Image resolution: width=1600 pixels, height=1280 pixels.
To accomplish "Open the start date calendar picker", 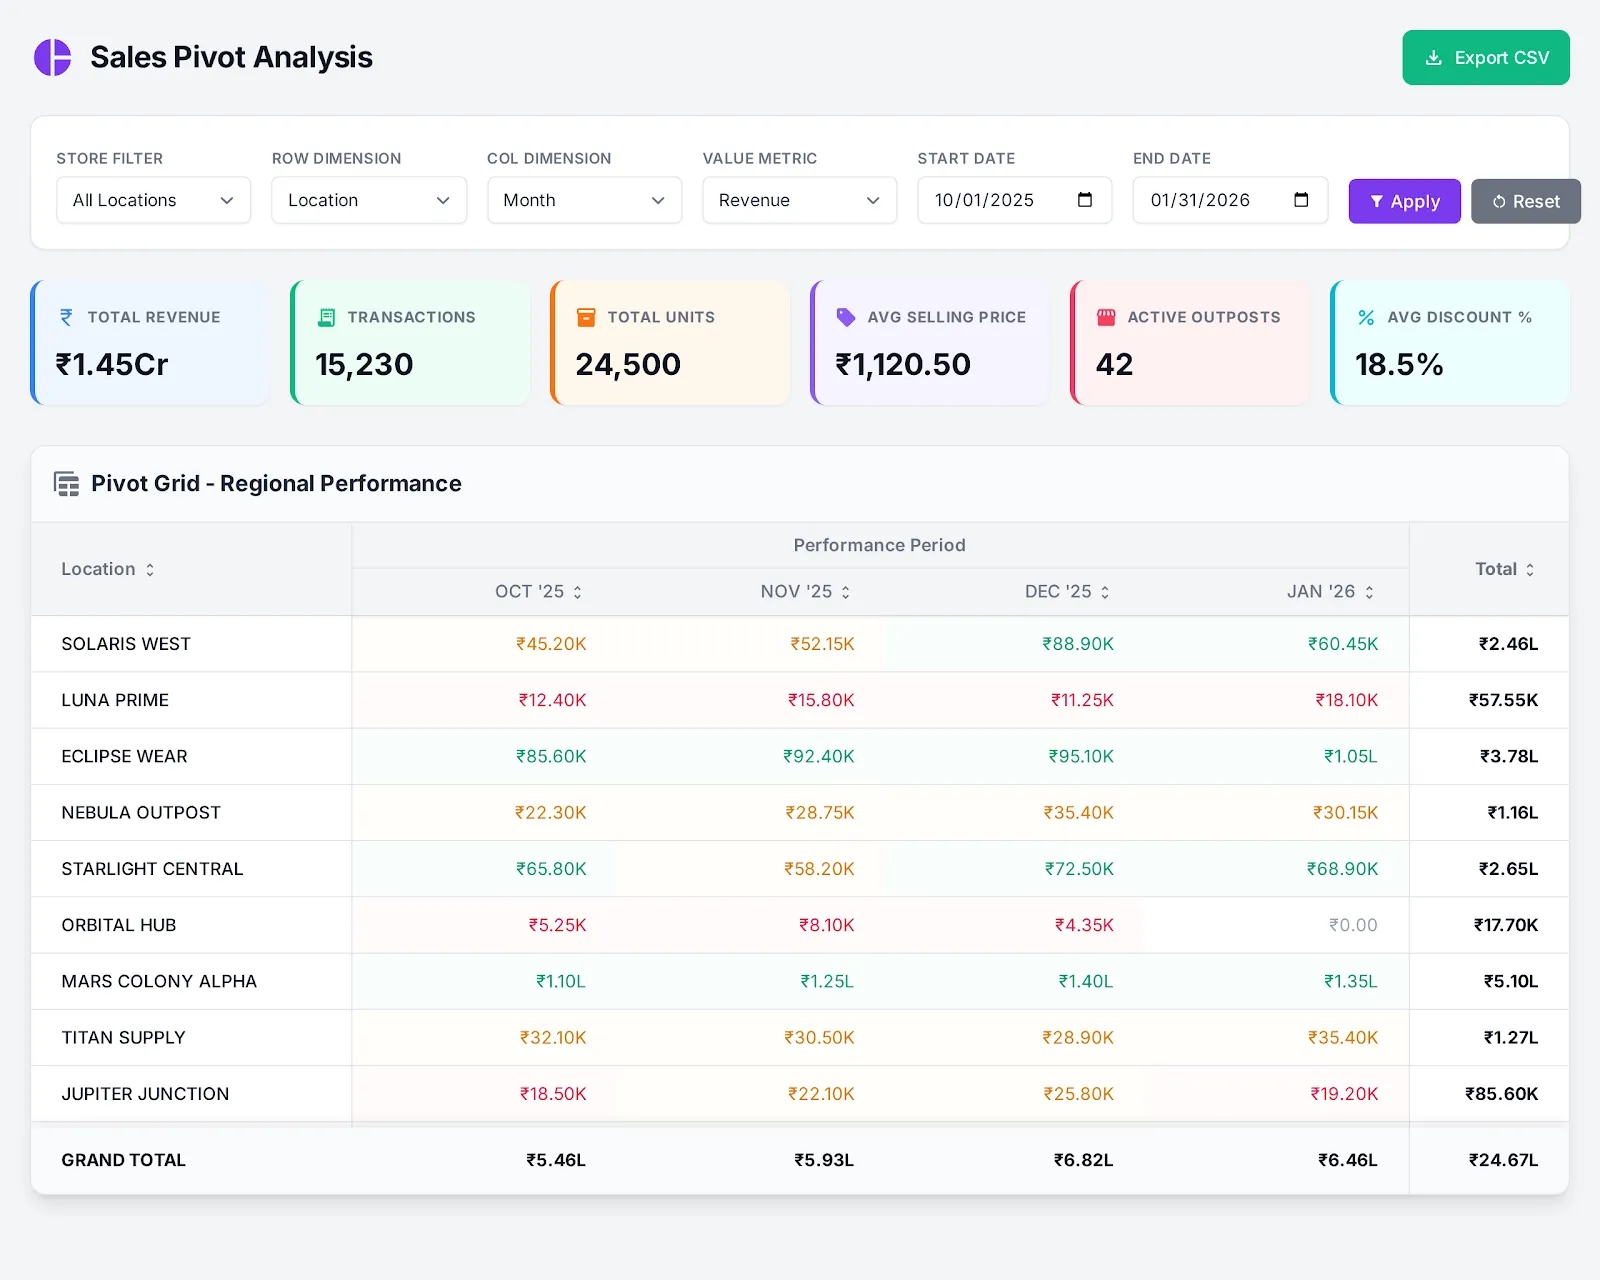I will [1086, 200].
